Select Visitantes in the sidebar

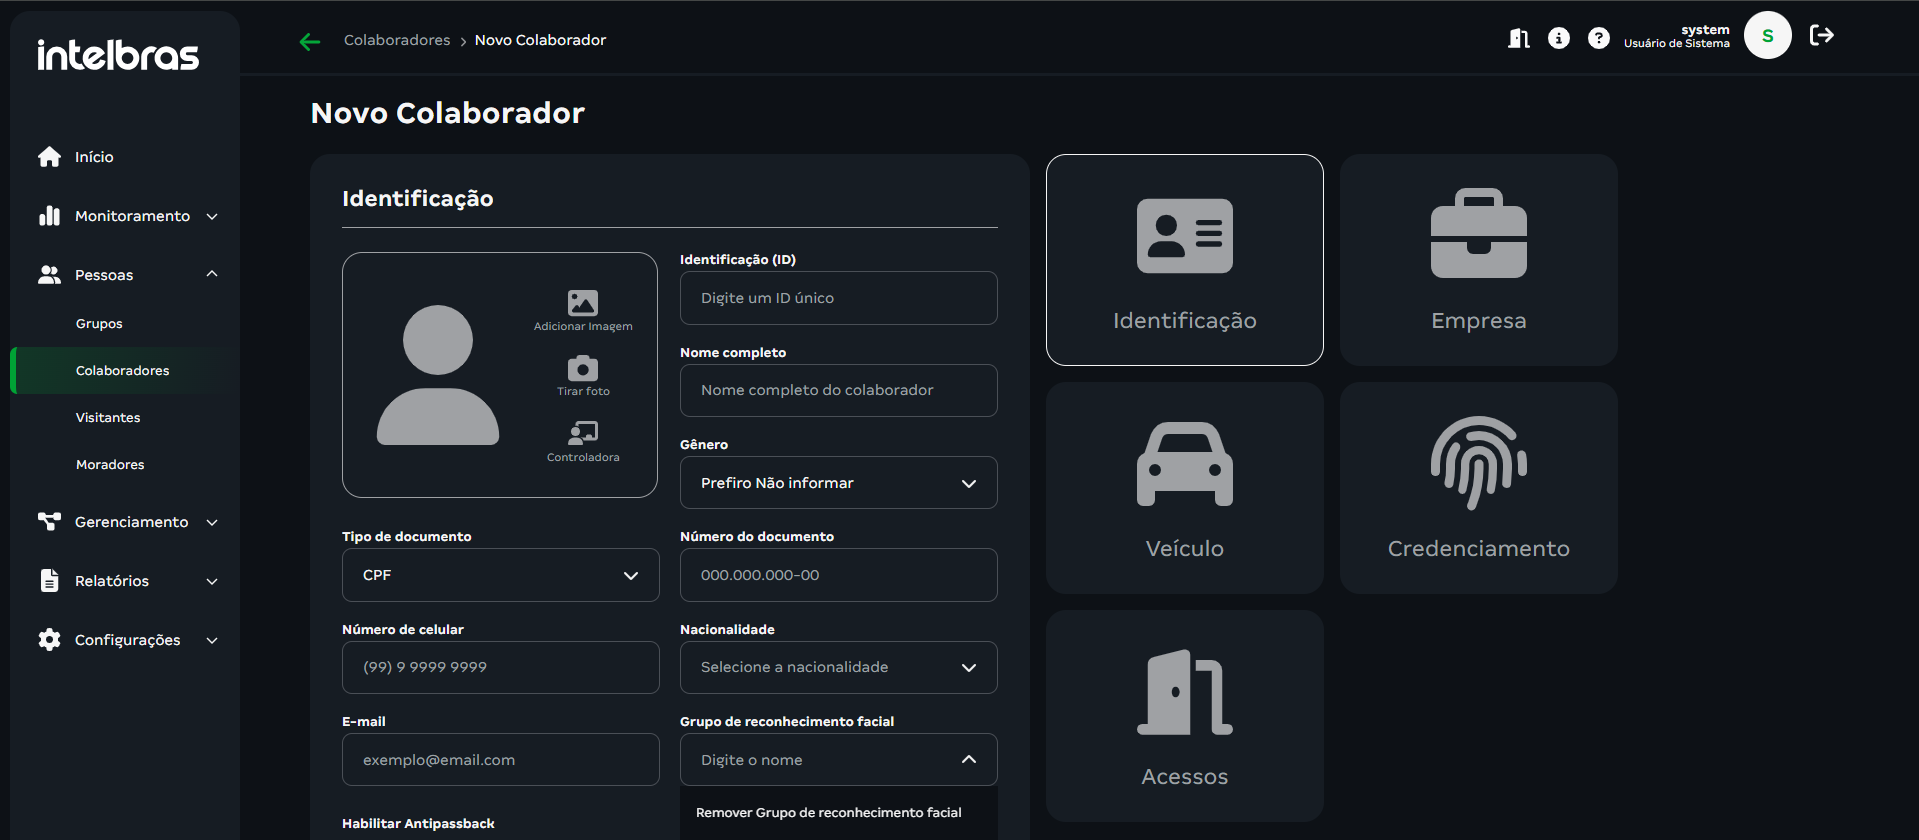pyautogui.click(x=108, y=418)
